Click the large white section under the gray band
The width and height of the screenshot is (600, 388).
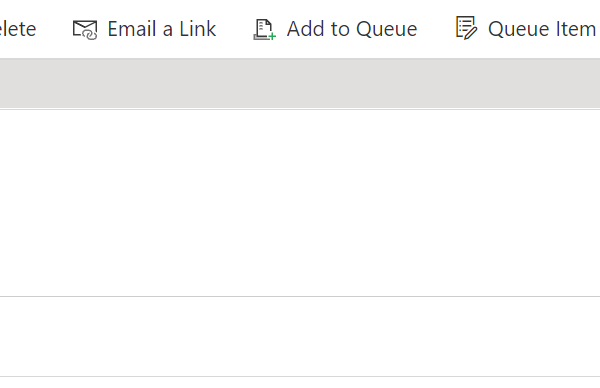(x=300, y=203)
